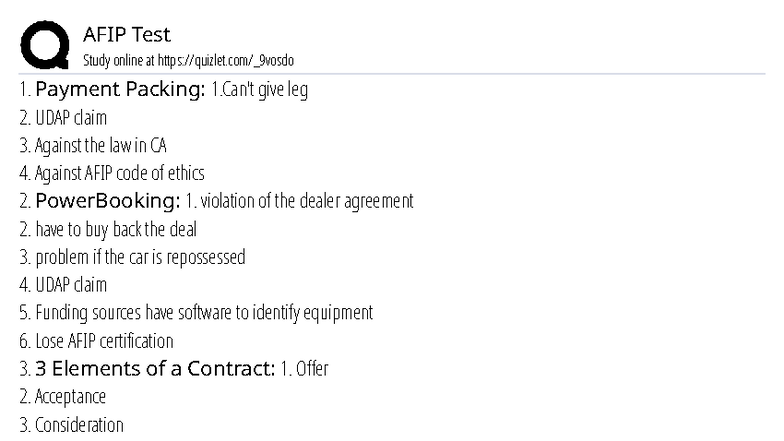Select the Payment Packing term heading

pos(120,89)
